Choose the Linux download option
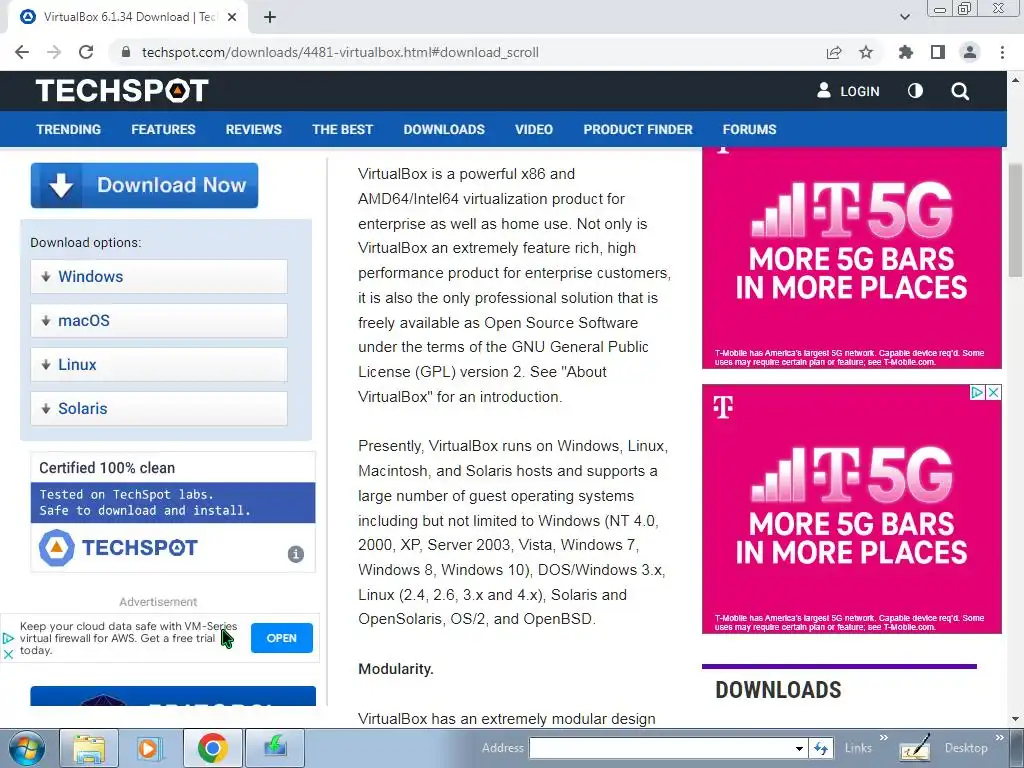Viewport: 1024px width, 768px height. pos(159,364)
